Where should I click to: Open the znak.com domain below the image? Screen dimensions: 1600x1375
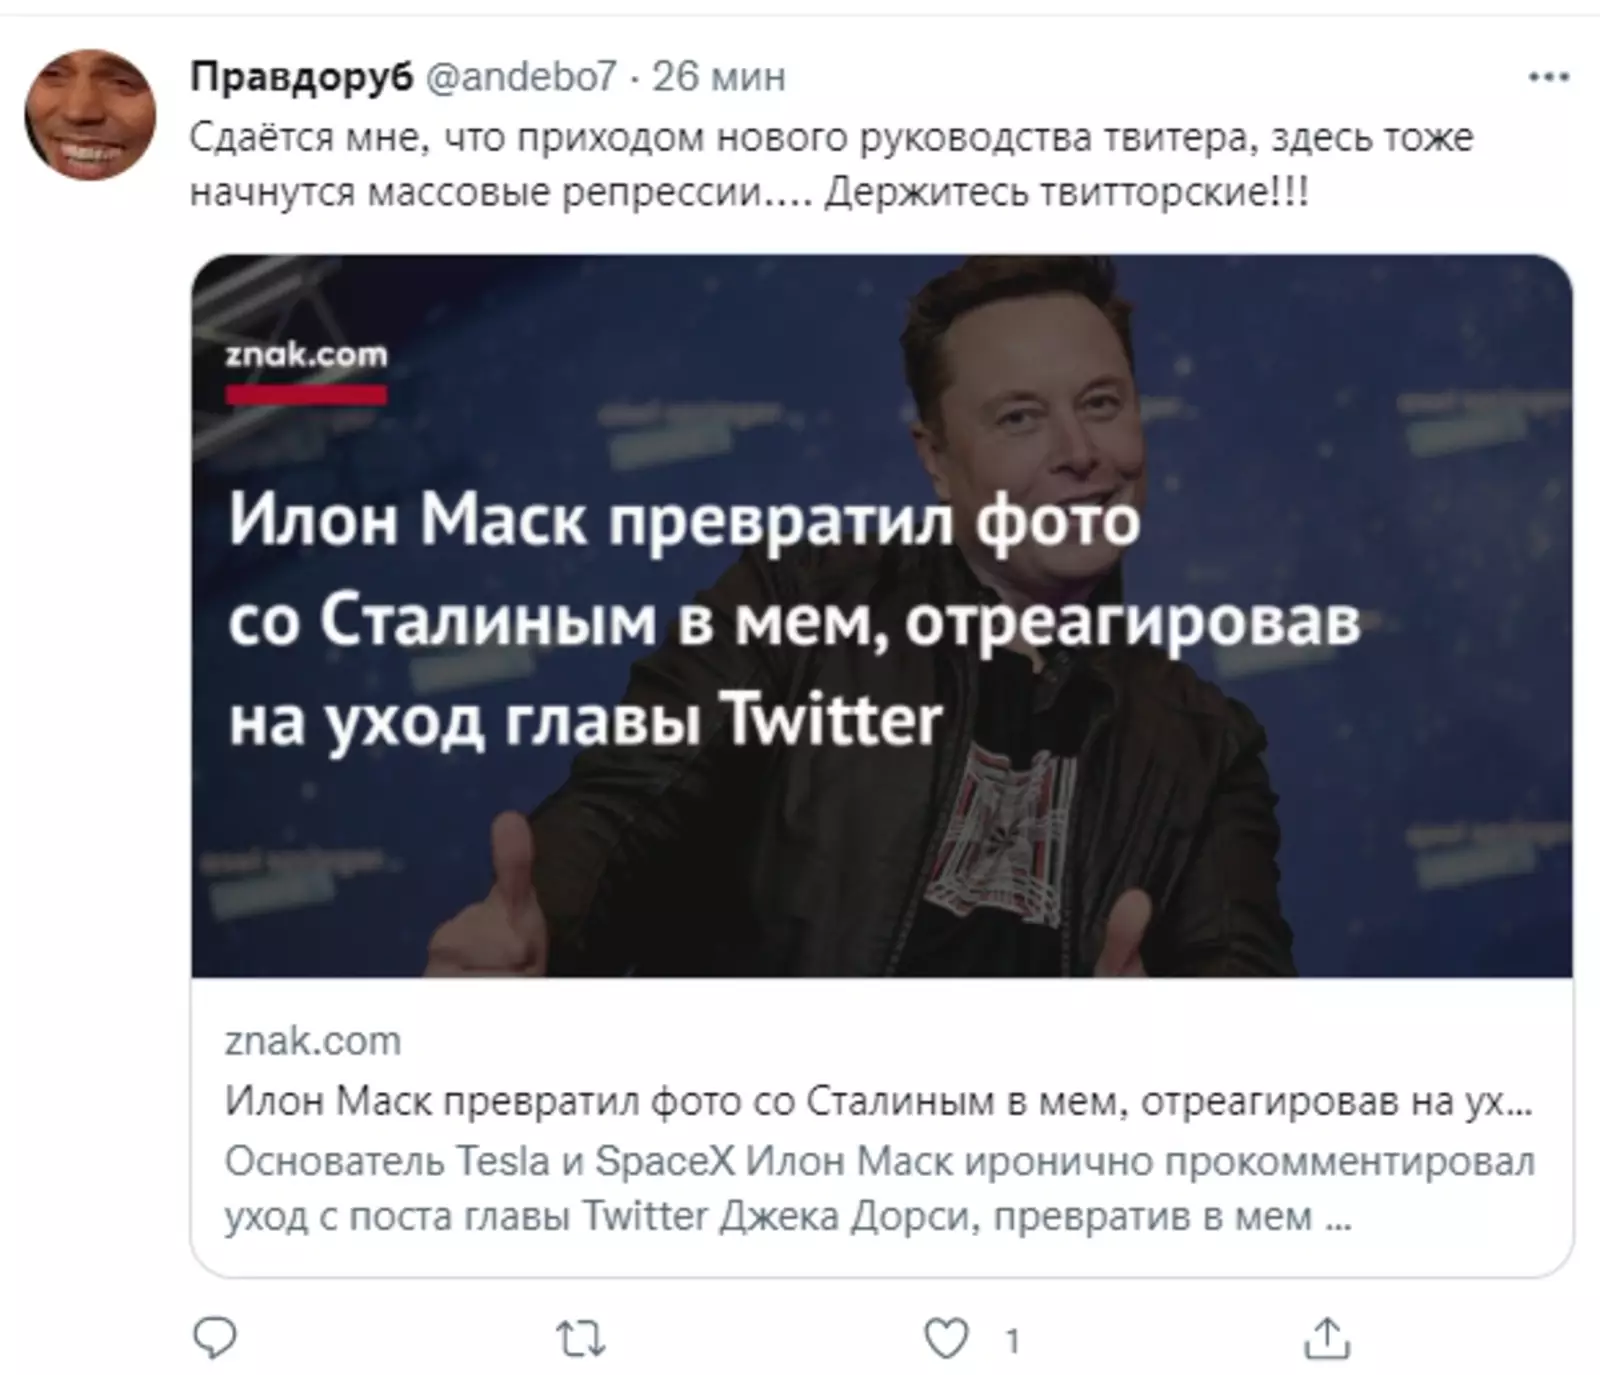pyautogui.click(x=313, y=1041)
